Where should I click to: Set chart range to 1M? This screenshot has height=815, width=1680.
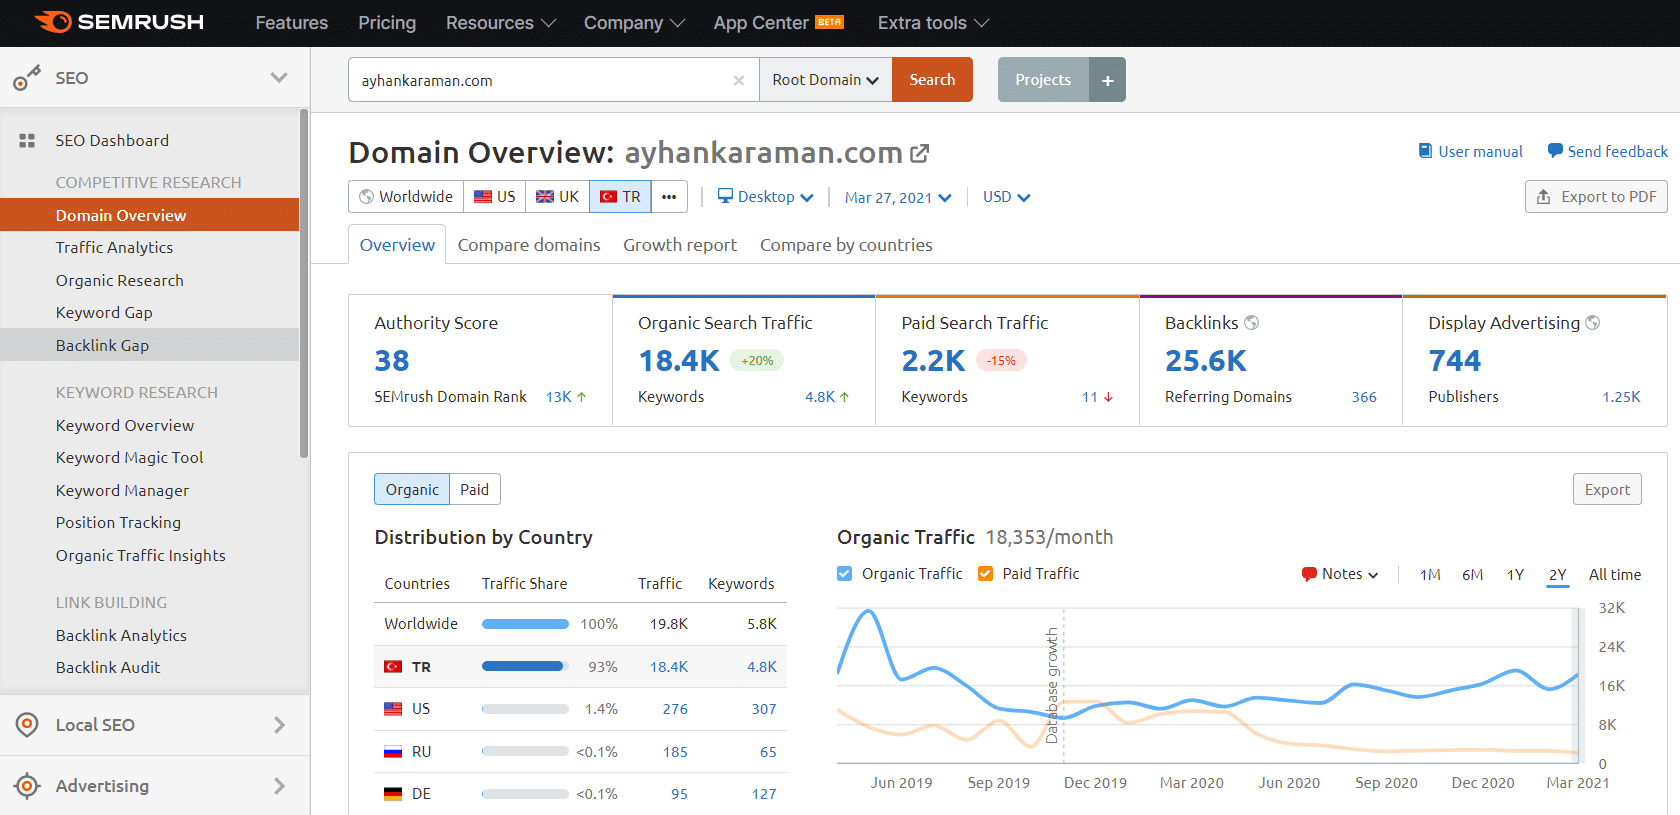[1430, 575]
